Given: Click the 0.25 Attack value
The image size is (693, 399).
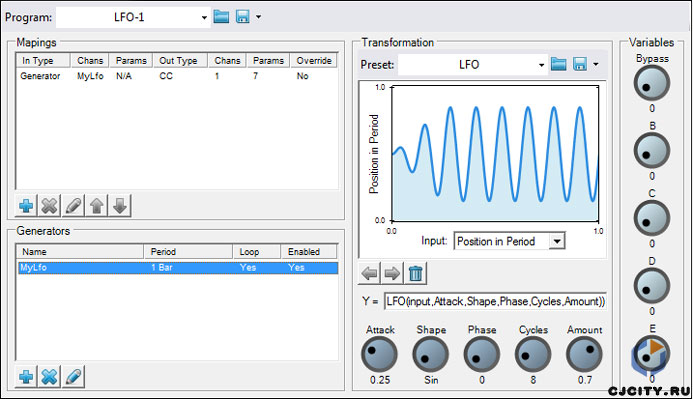Looking at the screenshot, I should (380, 380).
